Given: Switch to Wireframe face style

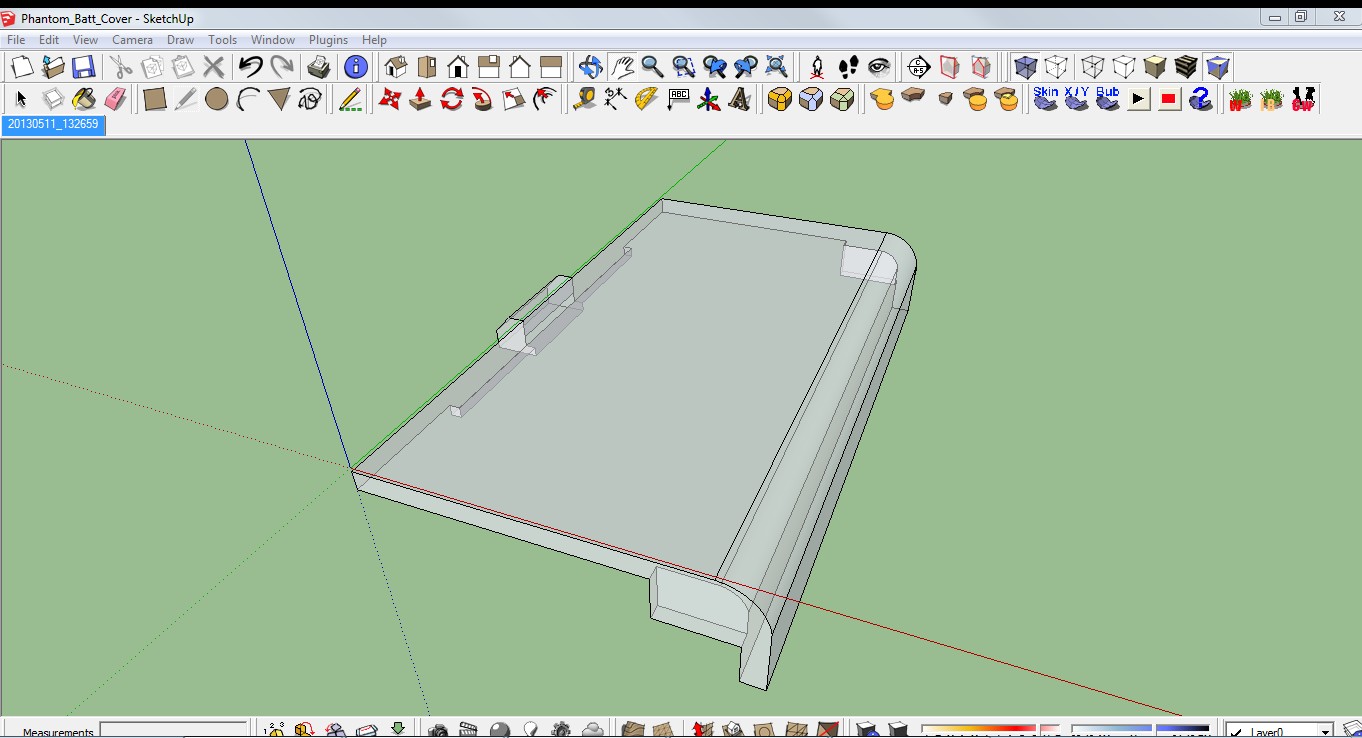Looking at the screenshot, I should coord(1093,67).
